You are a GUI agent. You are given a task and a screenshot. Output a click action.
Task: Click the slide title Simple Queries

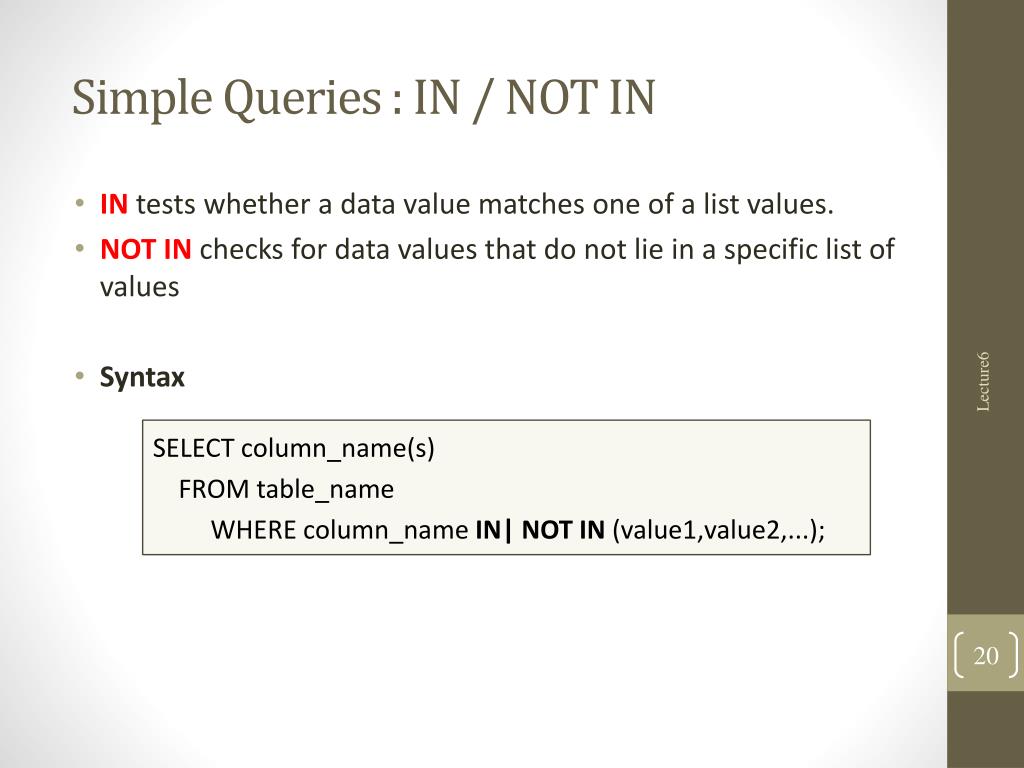tap(225, 99)
